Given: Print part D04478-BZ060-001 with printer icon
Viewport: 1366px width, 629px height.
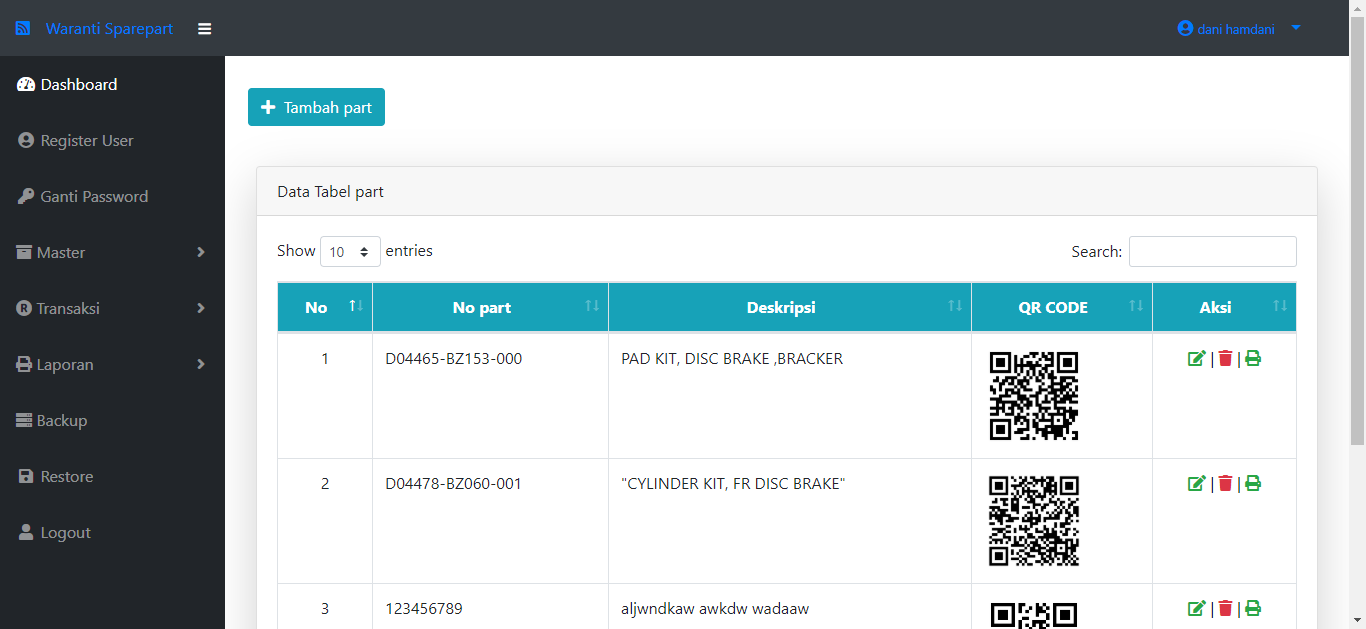Looking at the screenshot, I should click(x=1253, y=483).
